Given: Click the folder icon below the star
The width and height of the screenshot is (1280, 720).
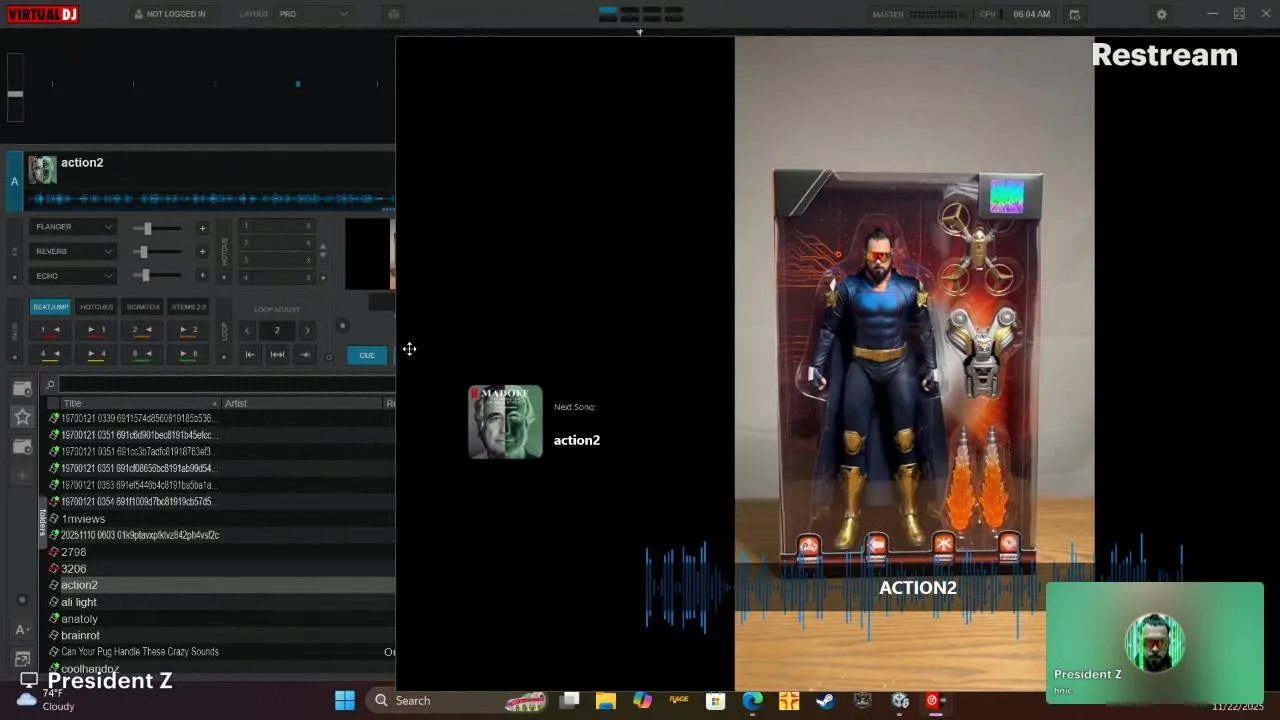Looking at the screenshot, I should (x=22, y=446).
